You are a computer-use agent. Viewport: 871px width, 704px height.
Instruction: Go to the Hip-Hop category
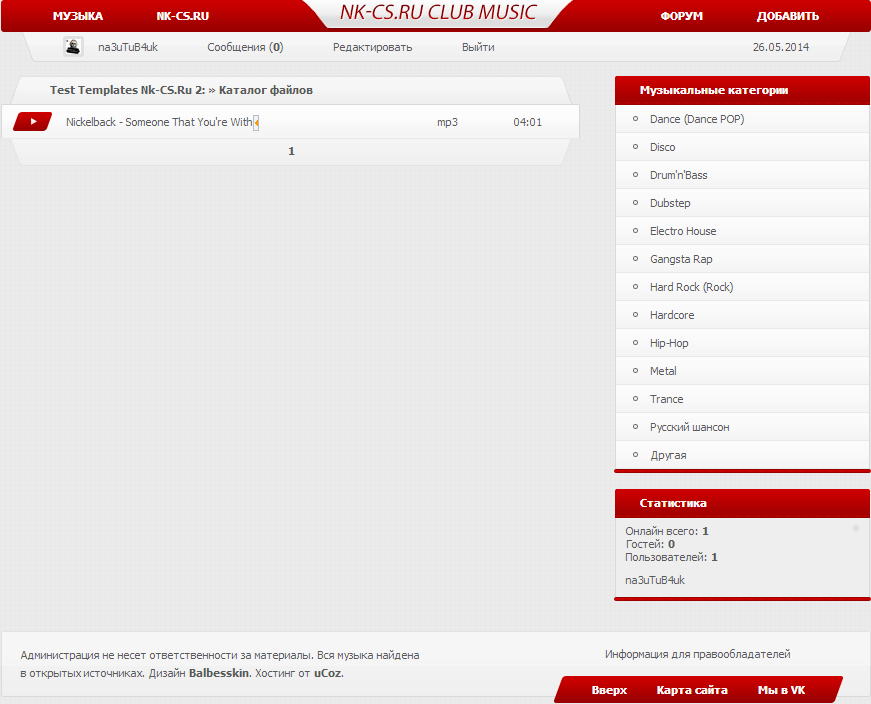coord(669,343)
